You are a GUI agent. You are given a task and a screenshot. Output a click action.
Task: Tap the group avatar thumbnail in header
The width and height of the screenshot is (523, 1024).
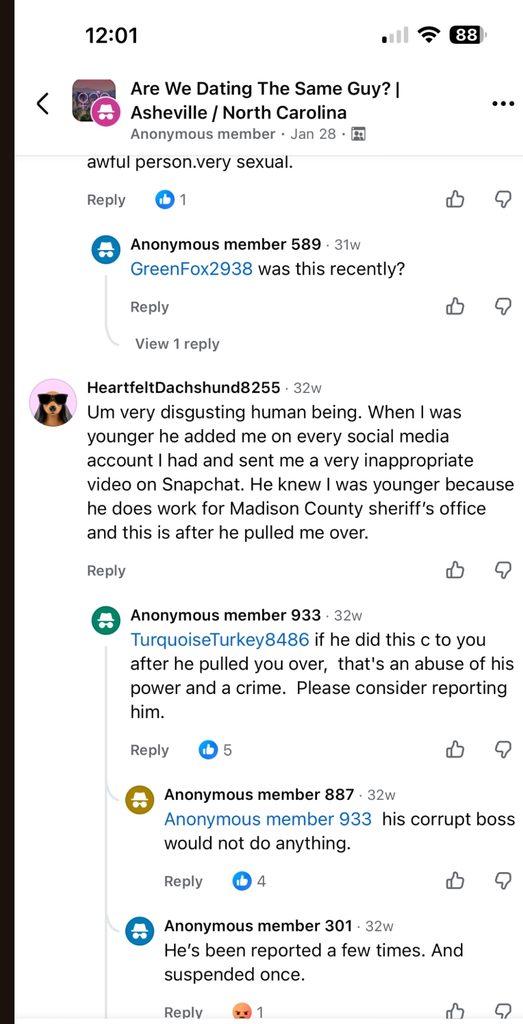tap(95, 101)
